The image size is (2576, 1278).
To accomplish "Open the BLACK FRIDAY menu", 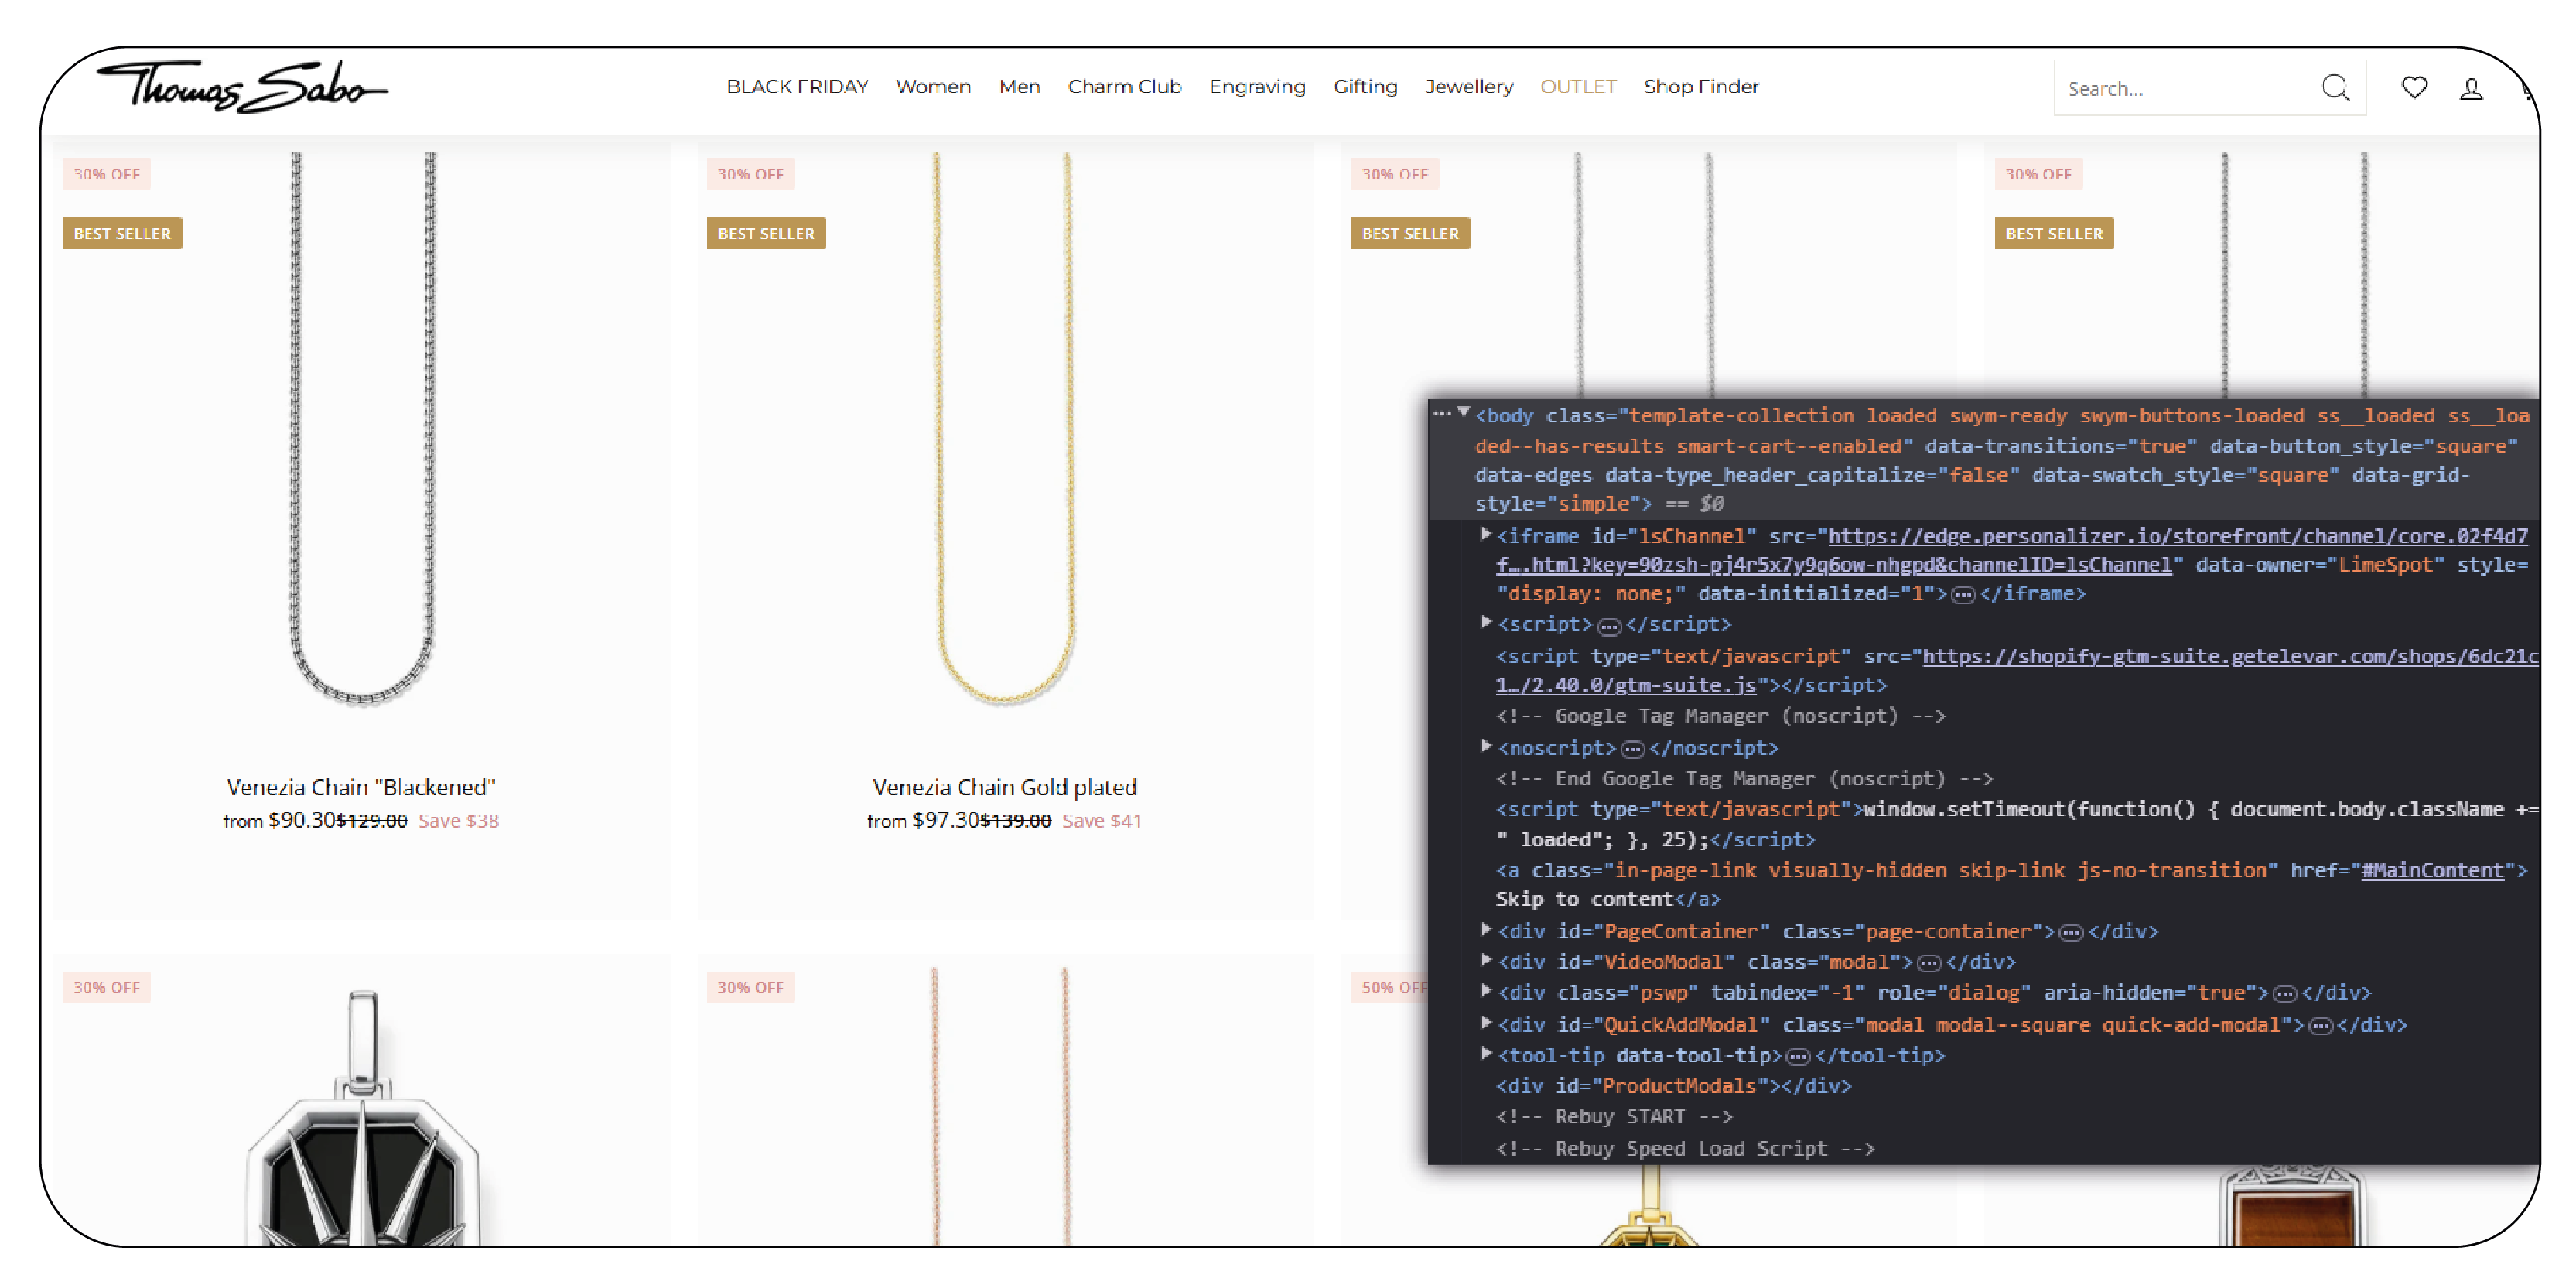I will click(x=797, y=86).
